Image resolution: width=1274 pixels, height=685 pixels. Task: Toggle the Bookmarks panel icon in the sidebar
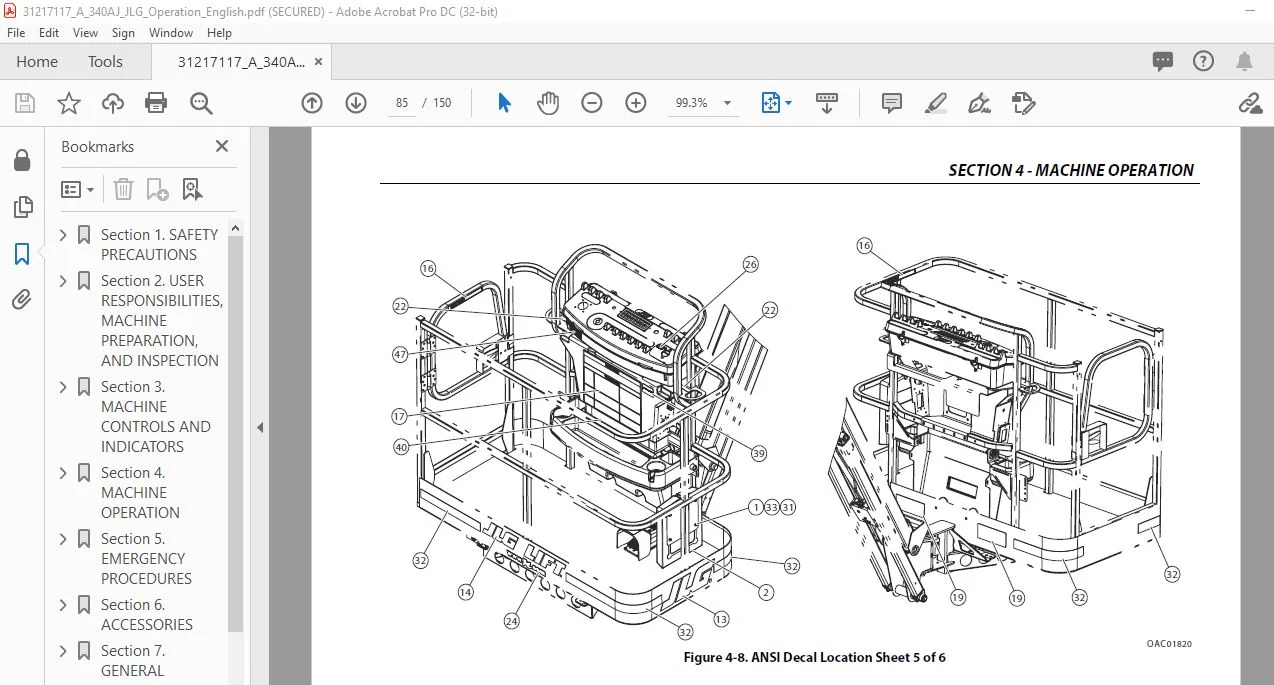(22, 254)
